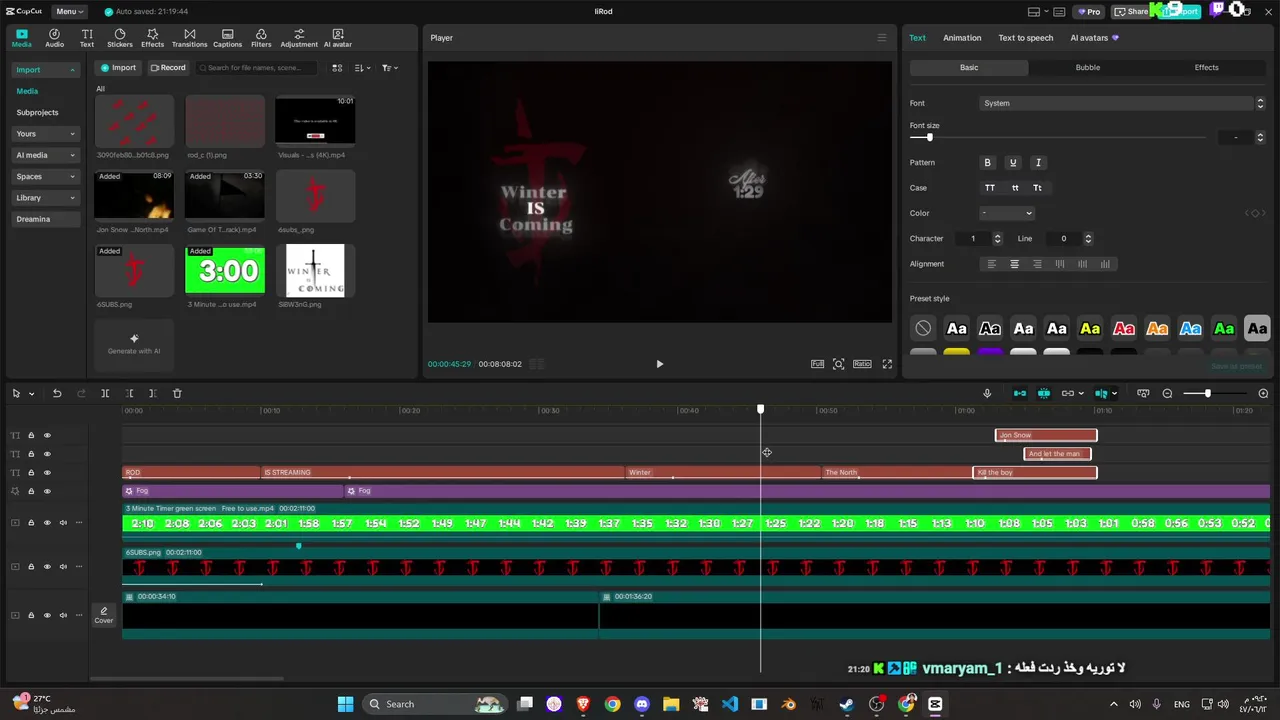Viewport: 1280px width, 720px height.
Task: Switch to the Bubble tab
Action: [x=1088, y=68]
